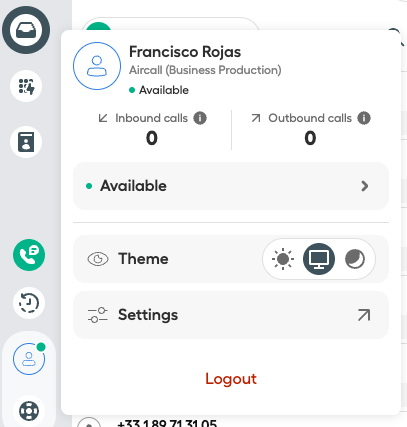The width and height of the screenshot is (407, 427).
Task: Click the red Logout link
Action: click(231, 379)
